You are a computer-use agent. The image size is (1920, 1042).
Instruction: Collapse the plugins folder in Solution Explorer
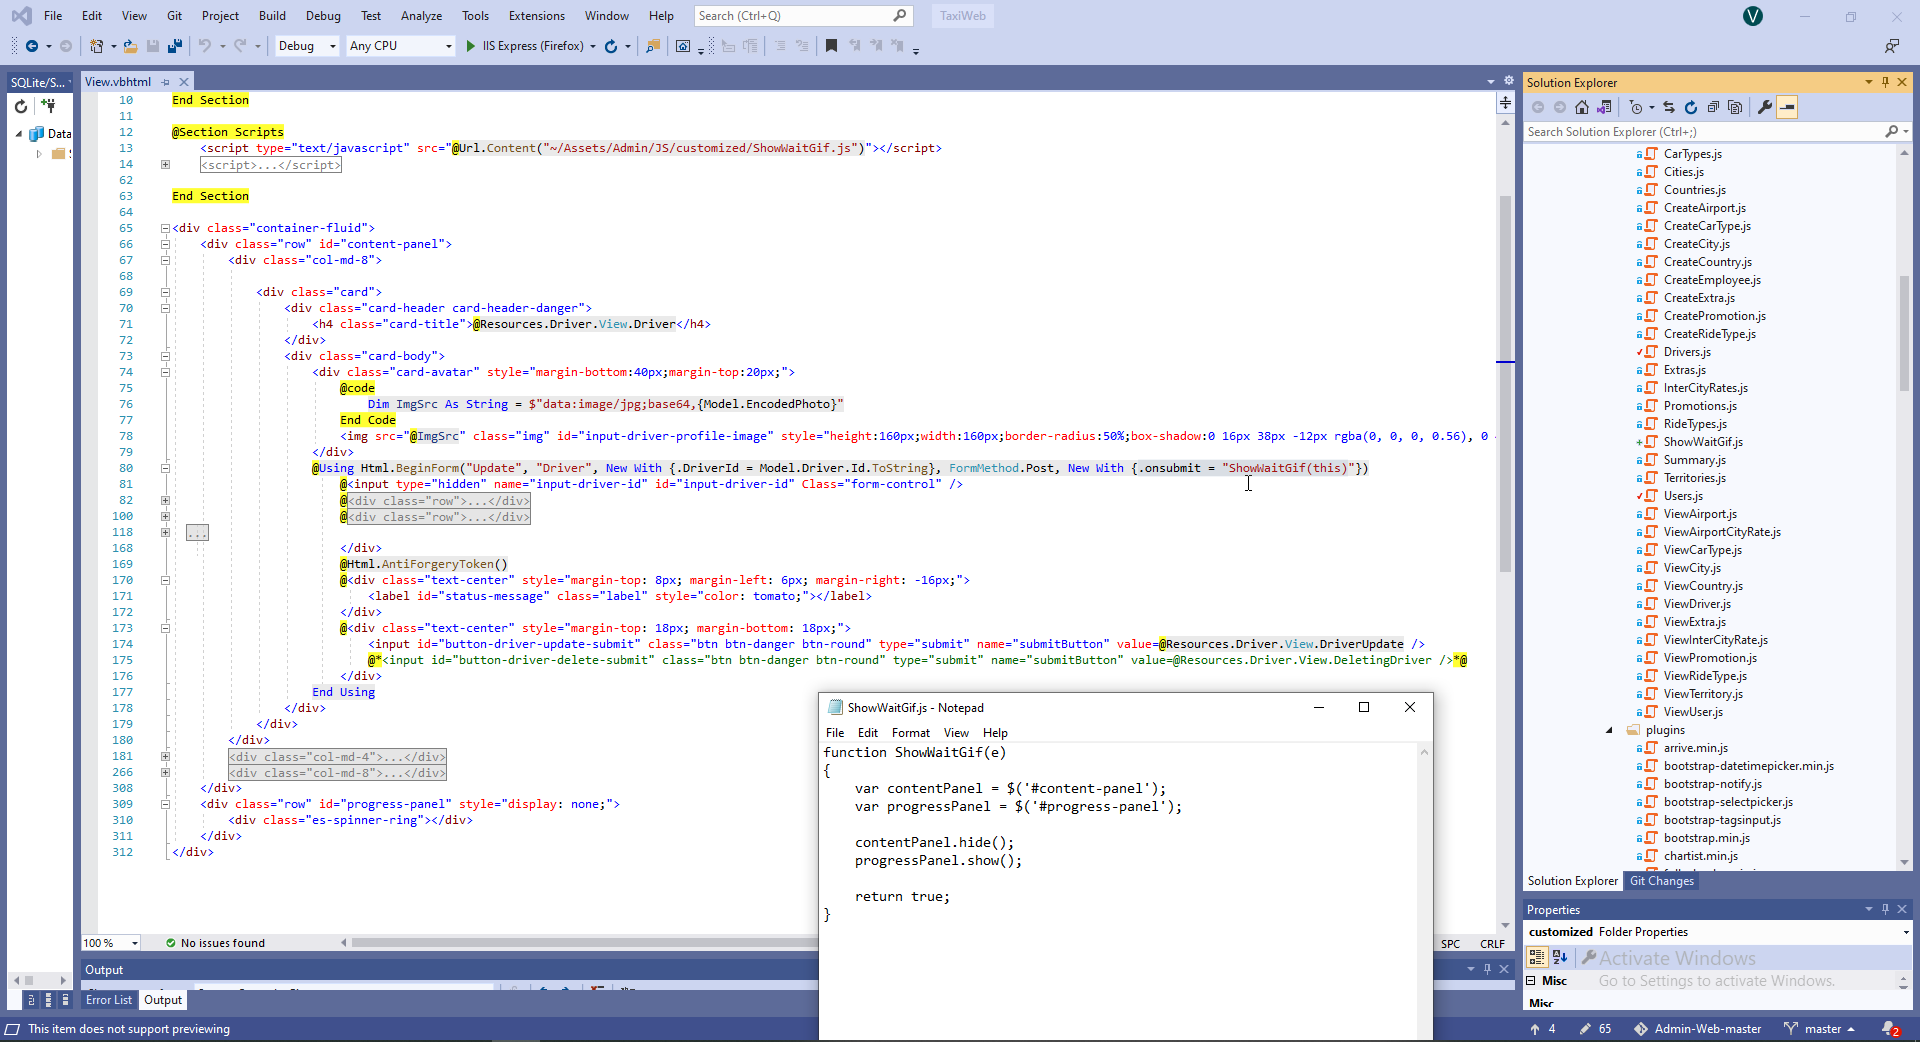coord(1609,730)
